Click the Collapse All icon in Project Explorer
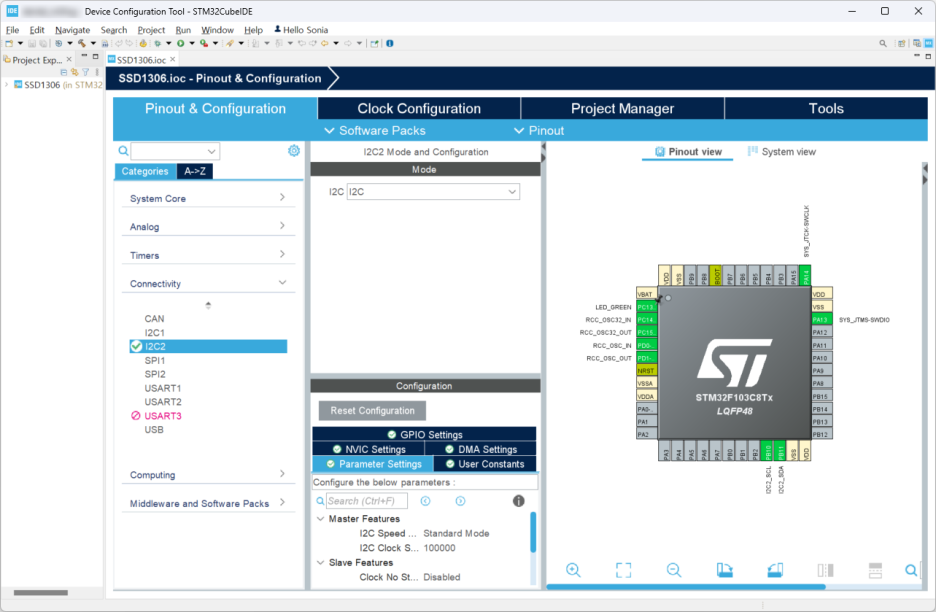936x612 pixels. [64, 72]
